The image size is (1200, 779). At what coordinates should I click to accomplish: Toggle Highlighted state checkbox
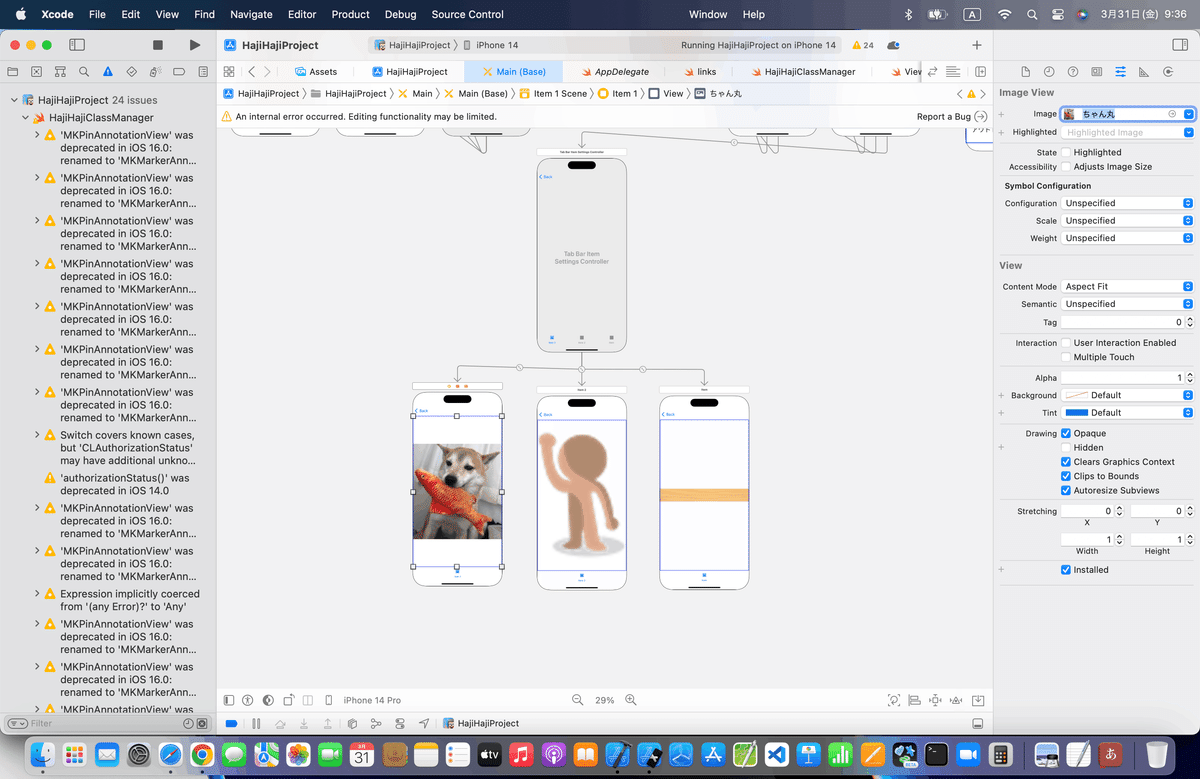click(x=1066, y=153)
